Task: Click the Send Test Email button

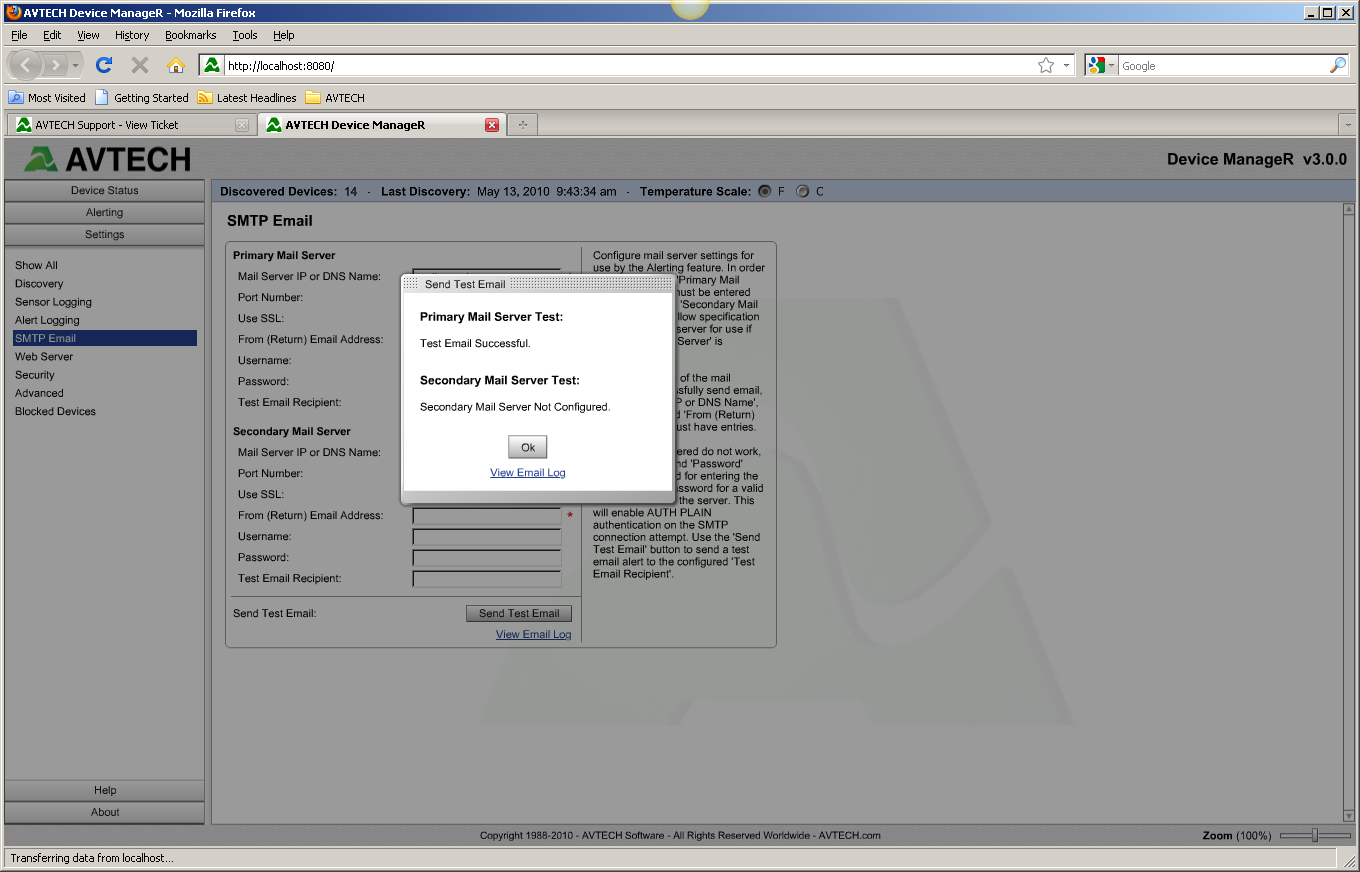Action: point(519,613)
